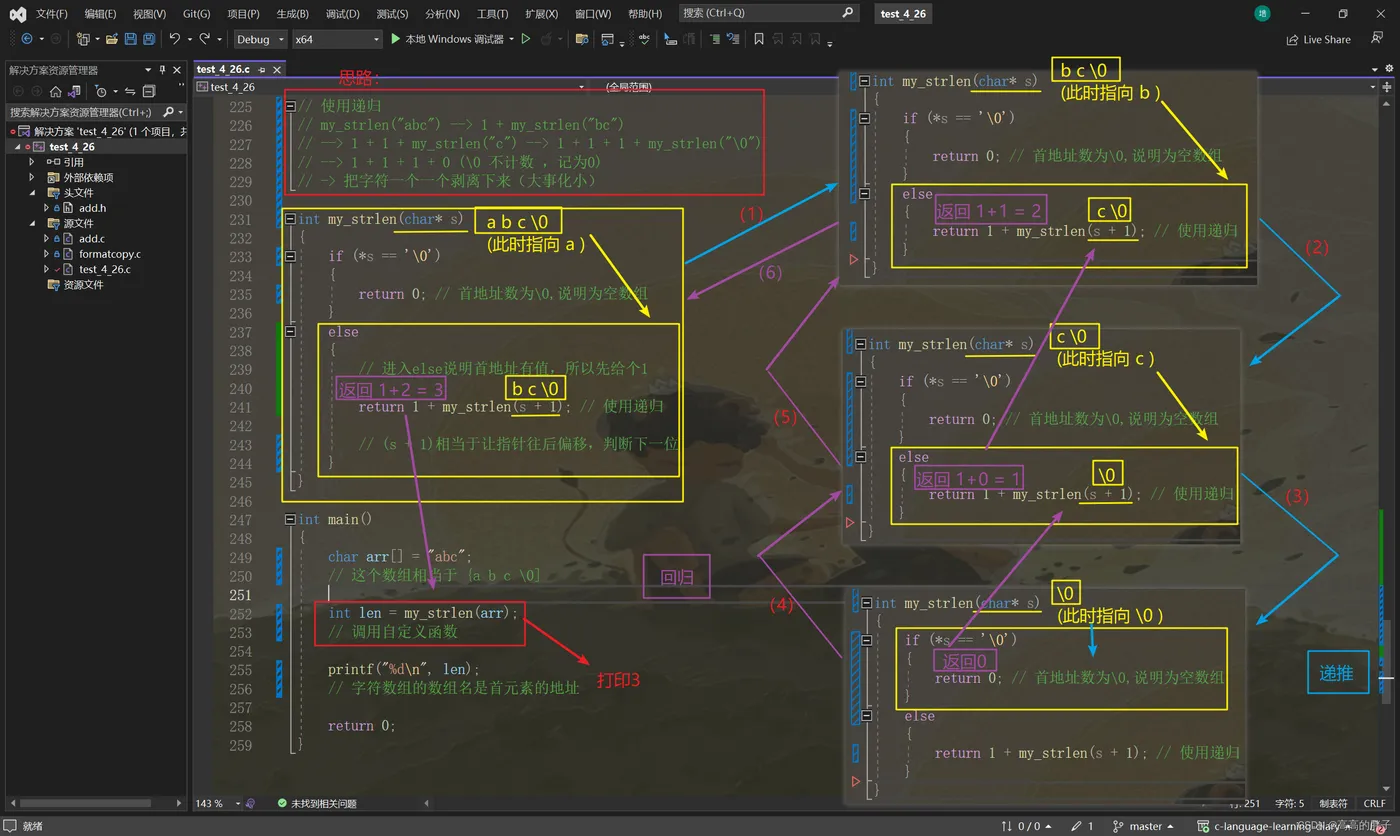Start without debugging using hollow green play icon
1400x836 pixels.
(526, 39)
